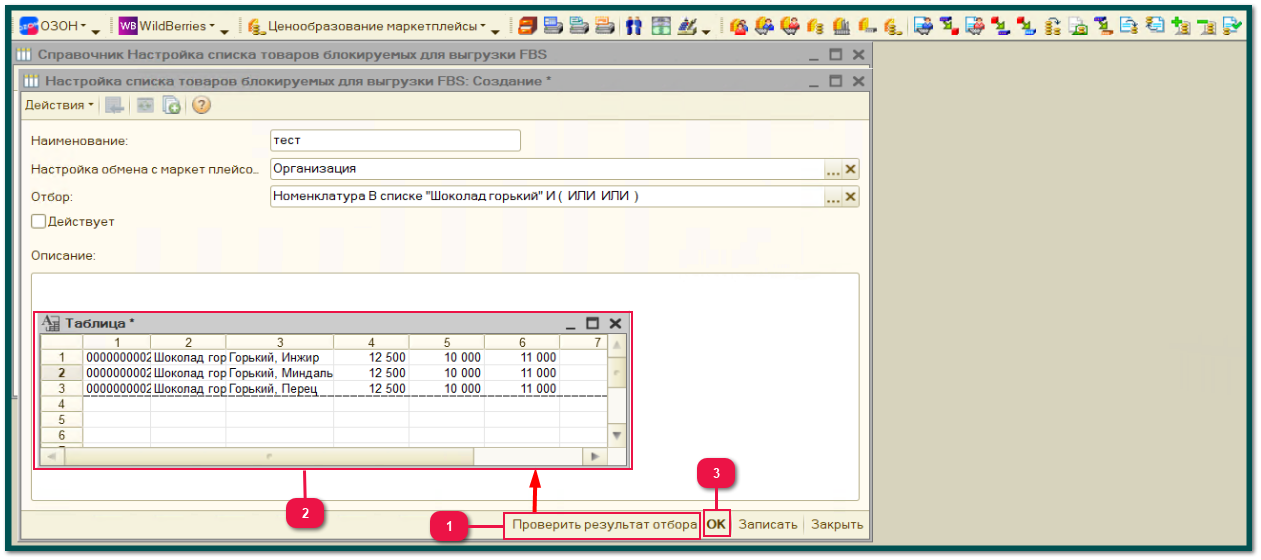This screenshot has width=1261, height=560.
Task: Click the document over green coins icon
Action: click(x=1076, y=26)
